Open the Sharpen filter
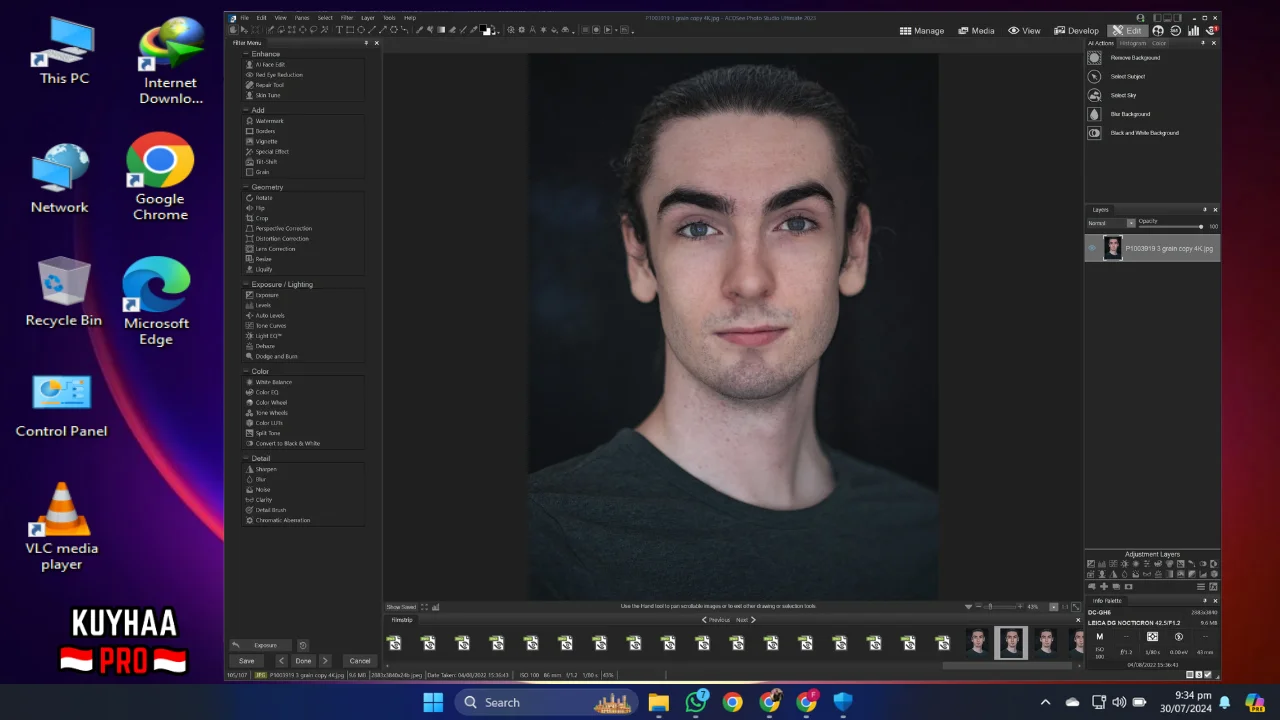 point(265,469)
